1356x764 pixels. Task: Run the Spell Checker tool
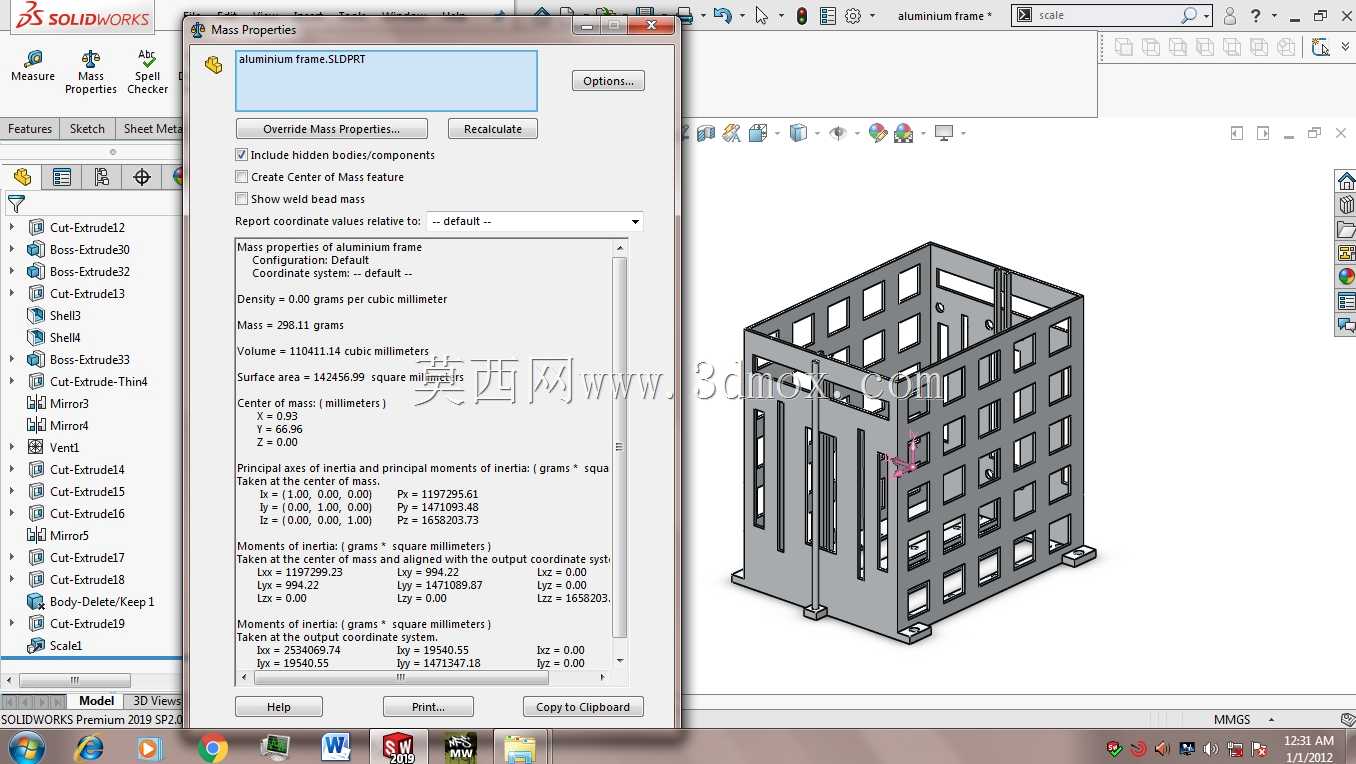pos(147,72)
